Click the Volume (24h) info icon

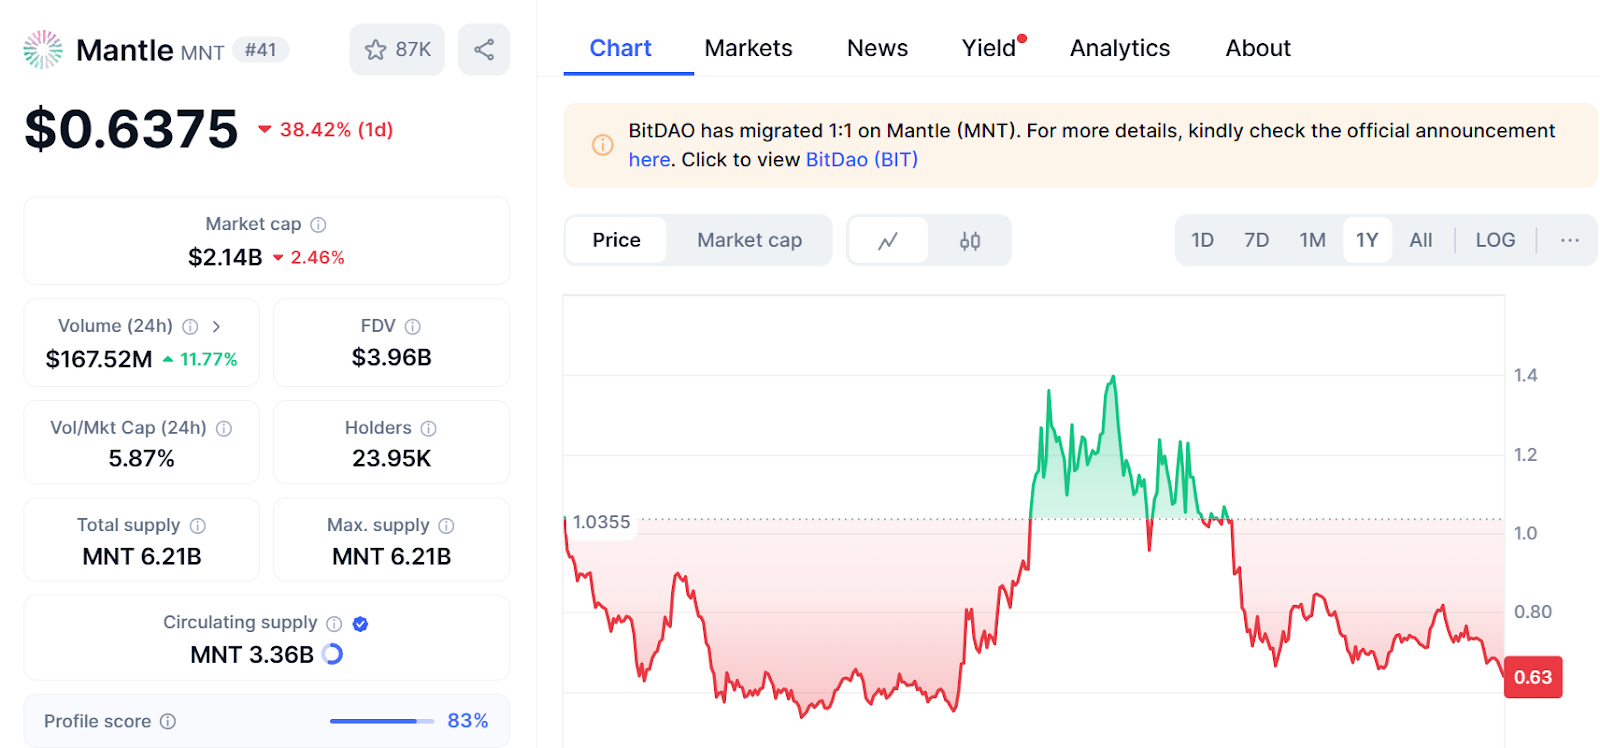[190, 326]
